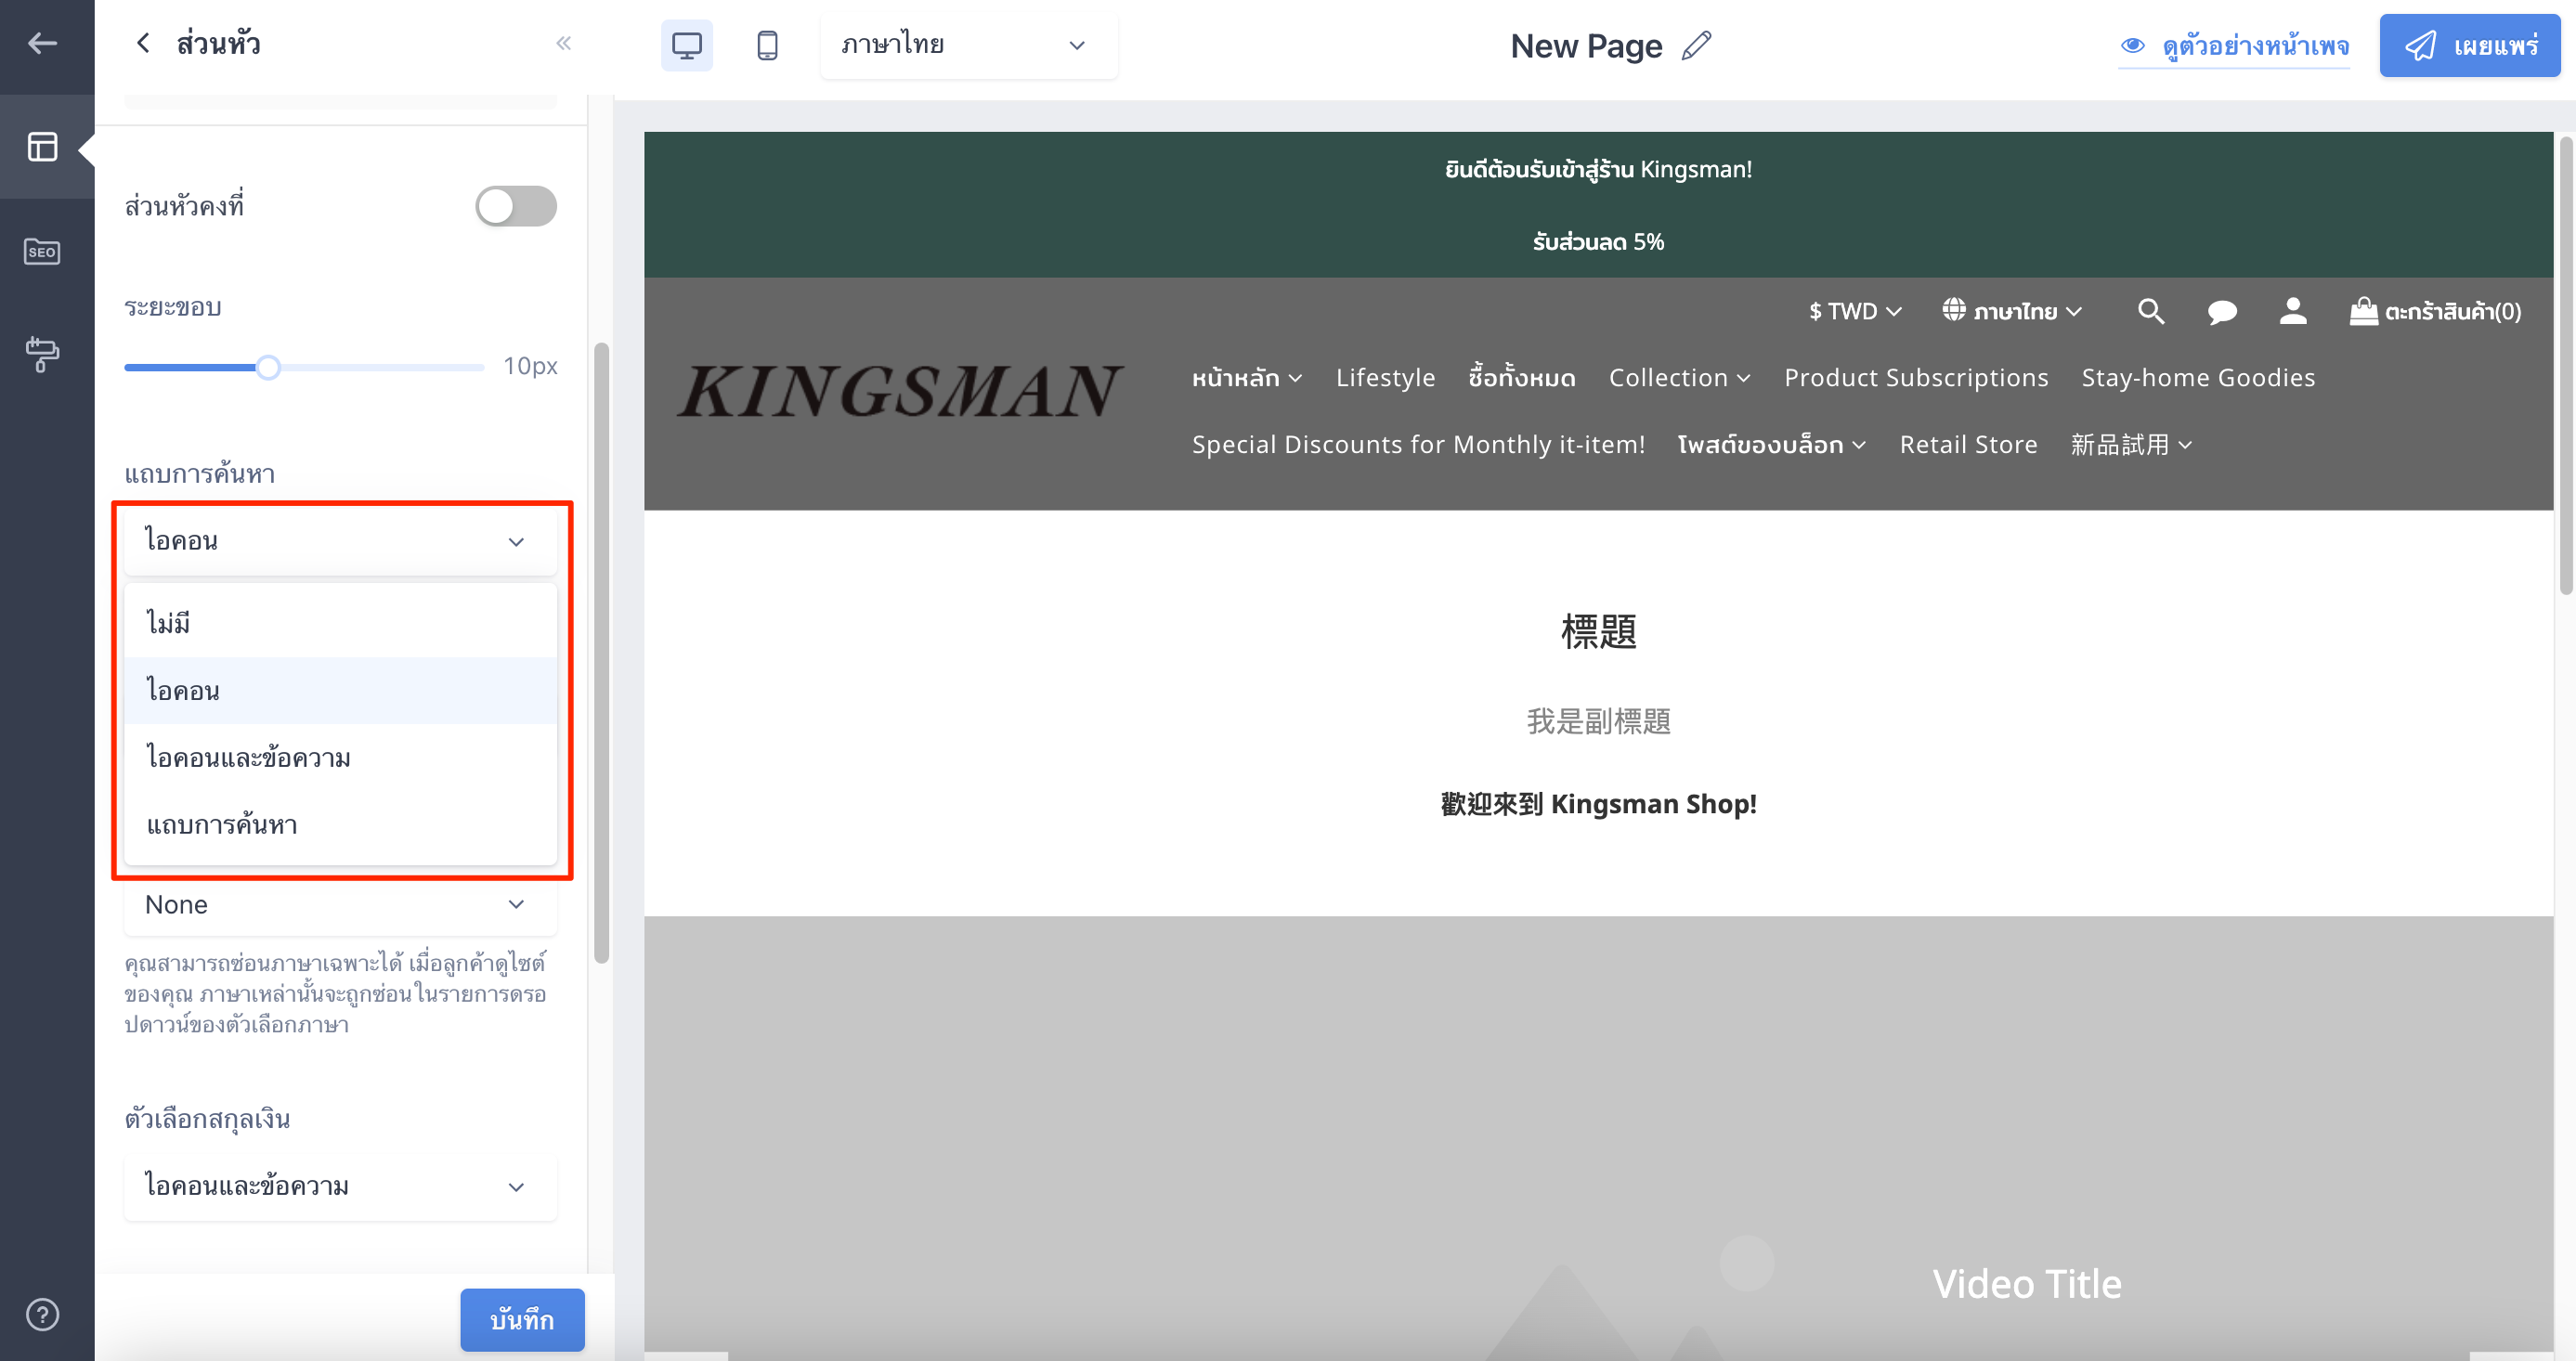Expand the ภาษาไทย storefront language selector
2576x1361 pixels.
(2012, 311)
